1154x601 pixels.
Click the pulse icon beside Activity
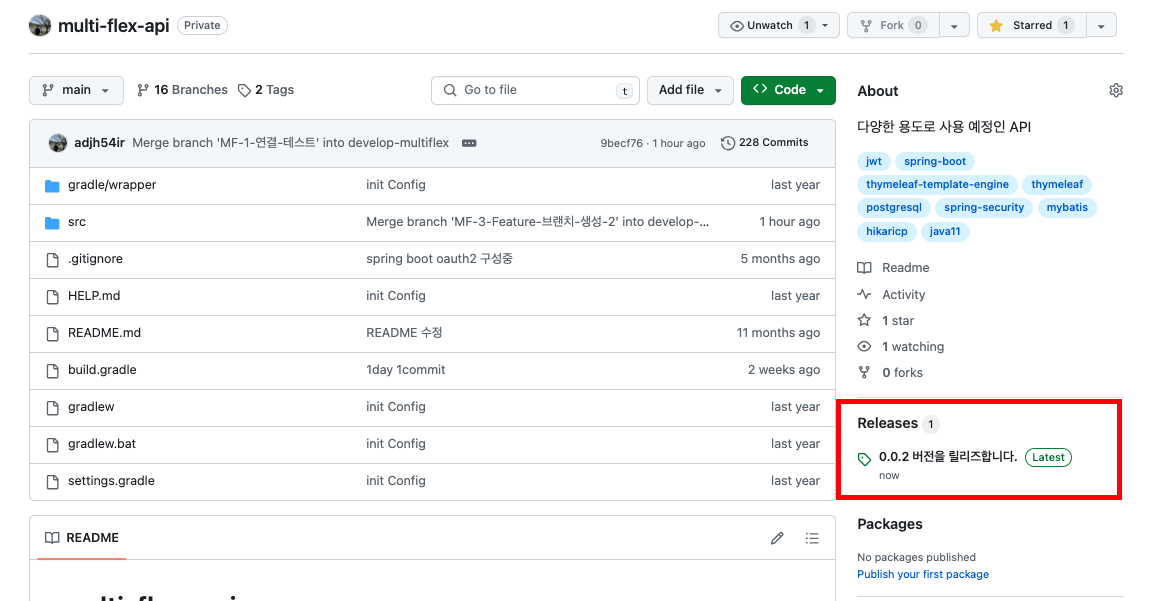tap(864, 294)
